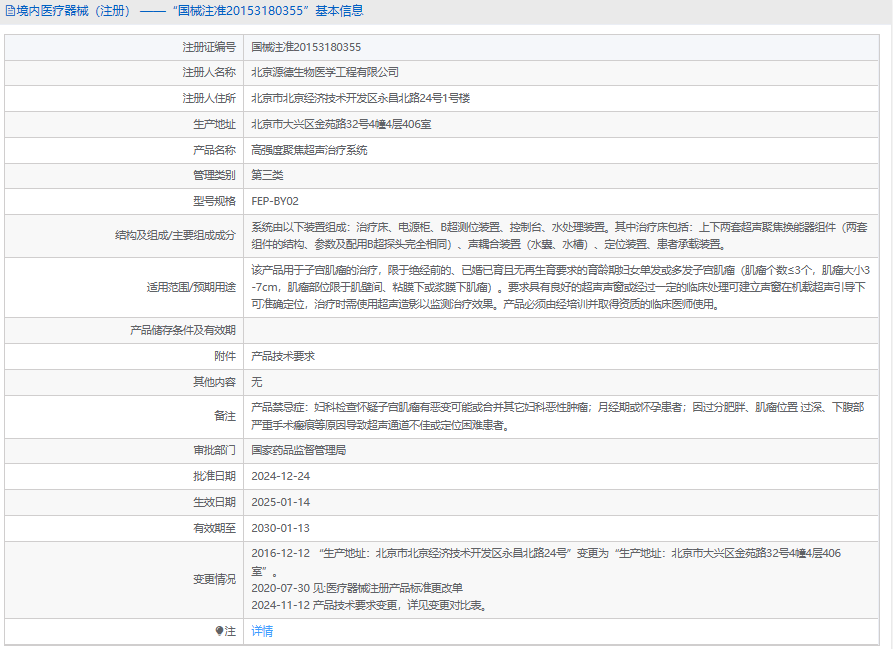Screen dimensions: 893x649
Task: Click the expiry date 2030-01-13
Action: (x=280, y=528)
